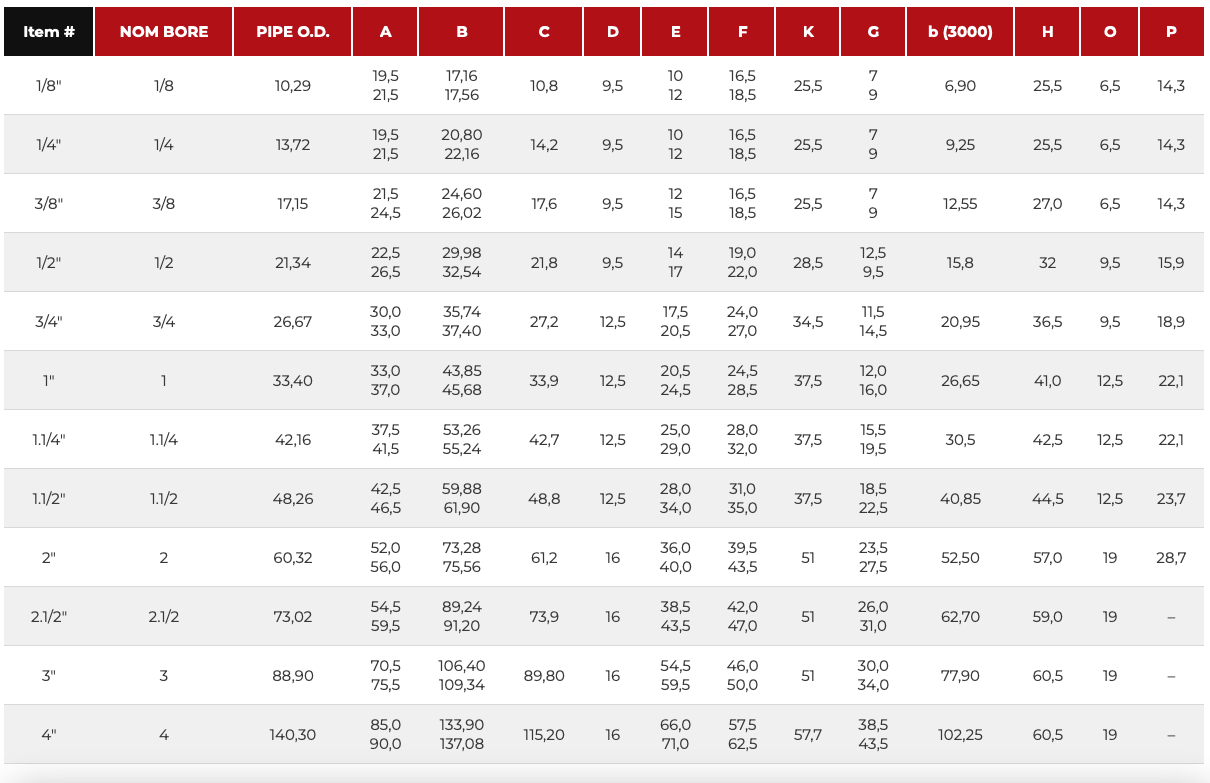Click the 1.1/4" item cell
This screenshot has height=783, width=1210.
pos(49,440)
